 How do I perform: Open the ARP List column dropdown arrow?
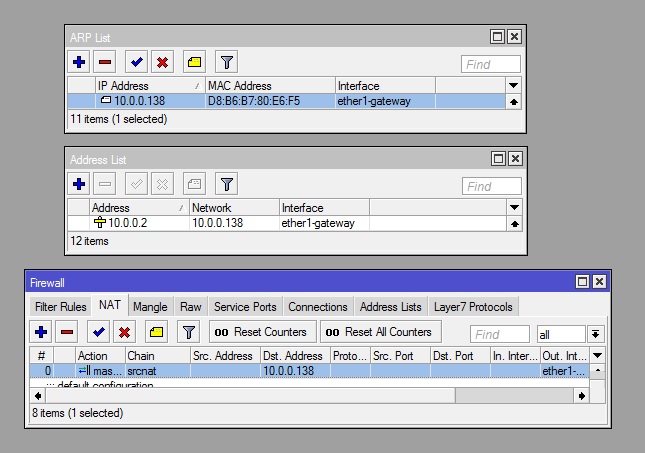pos(514,86)
